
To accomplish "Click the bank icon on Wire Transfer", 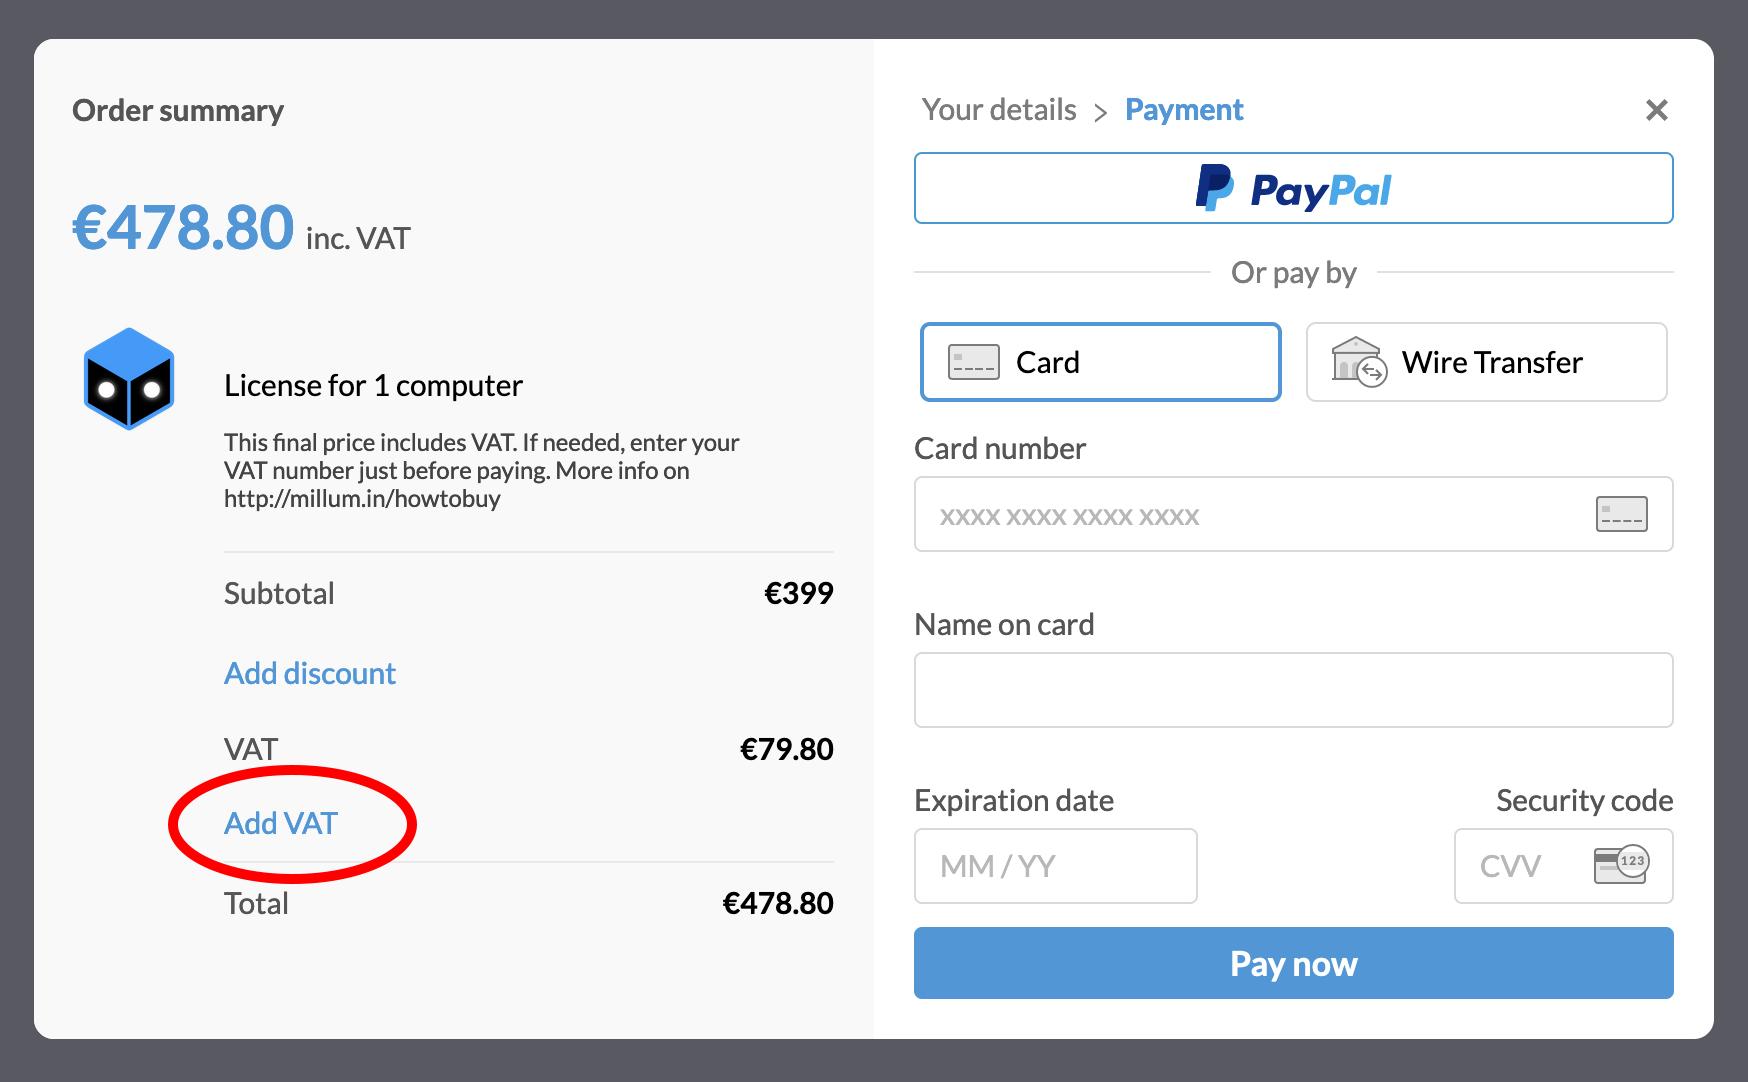I will 1358,362.
